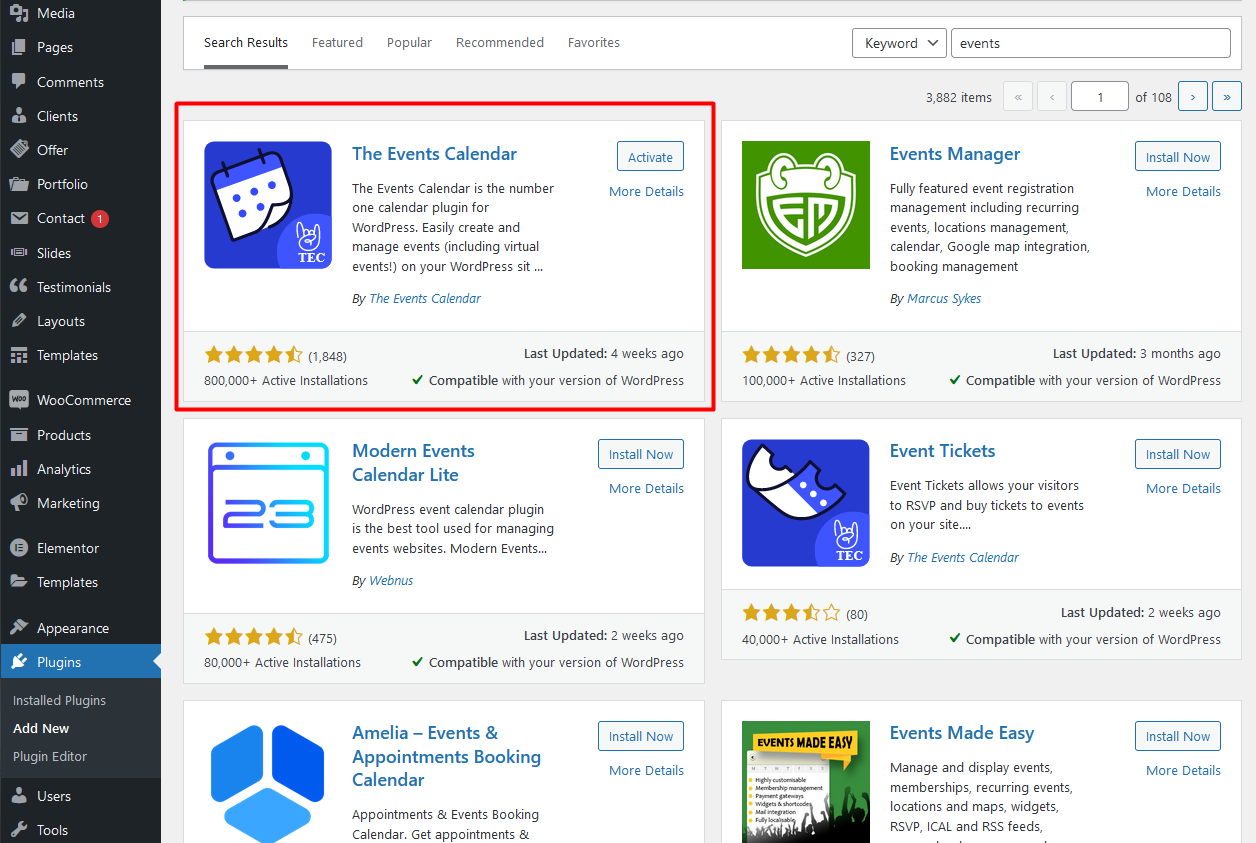Click the Plugins plug icon

(x=19, y=662)
